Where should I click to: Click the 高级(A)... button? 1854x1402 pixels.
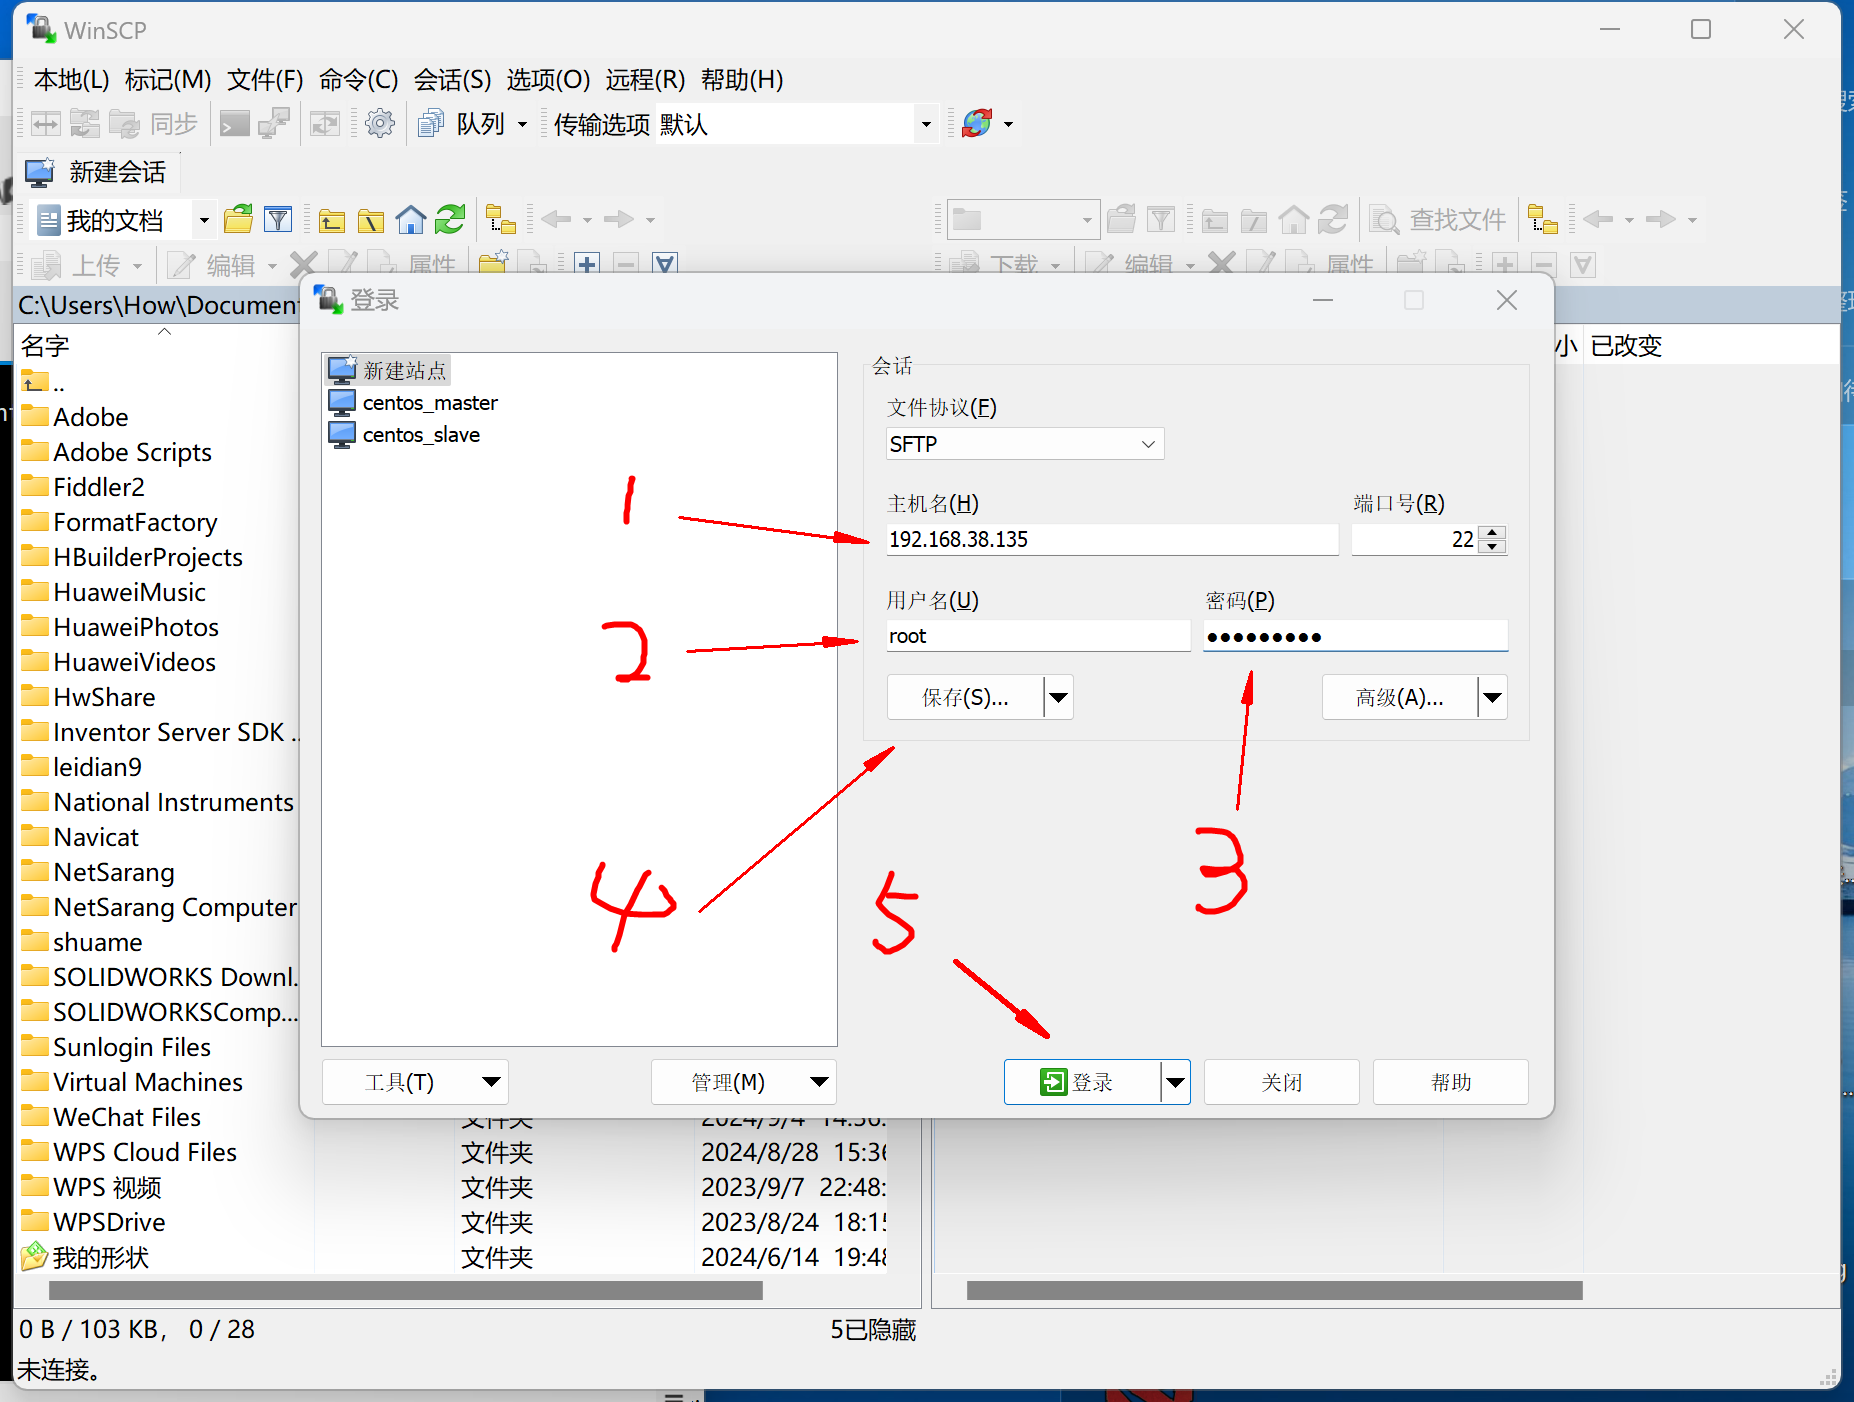point(1399,697)
